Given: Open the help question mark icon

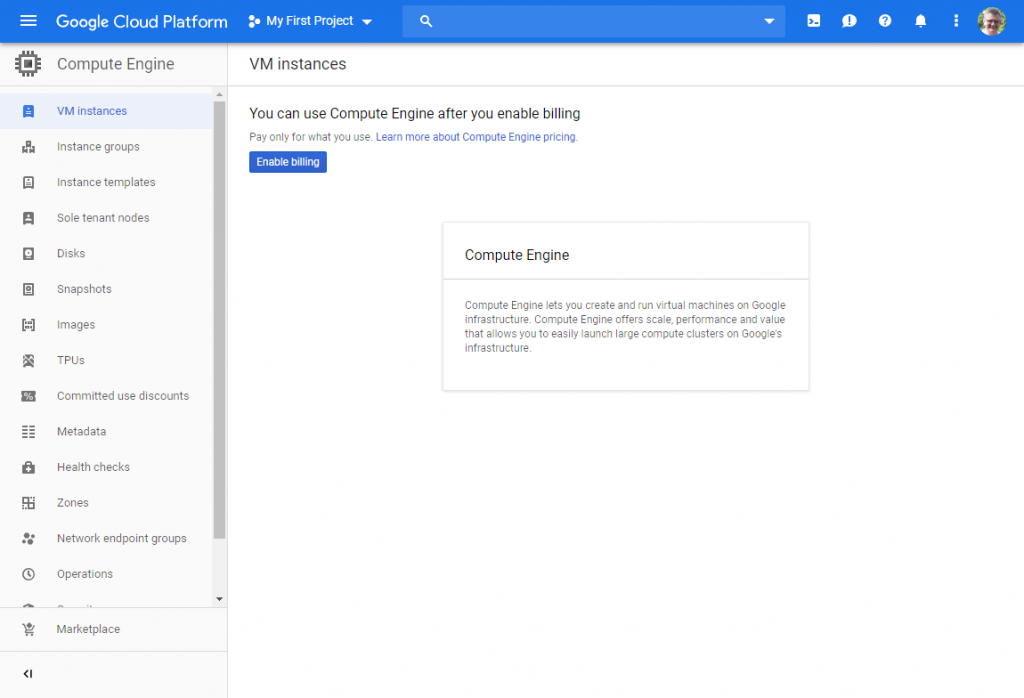Looking at the screenshot, I should pyautogui.click(x=885, y=21).
